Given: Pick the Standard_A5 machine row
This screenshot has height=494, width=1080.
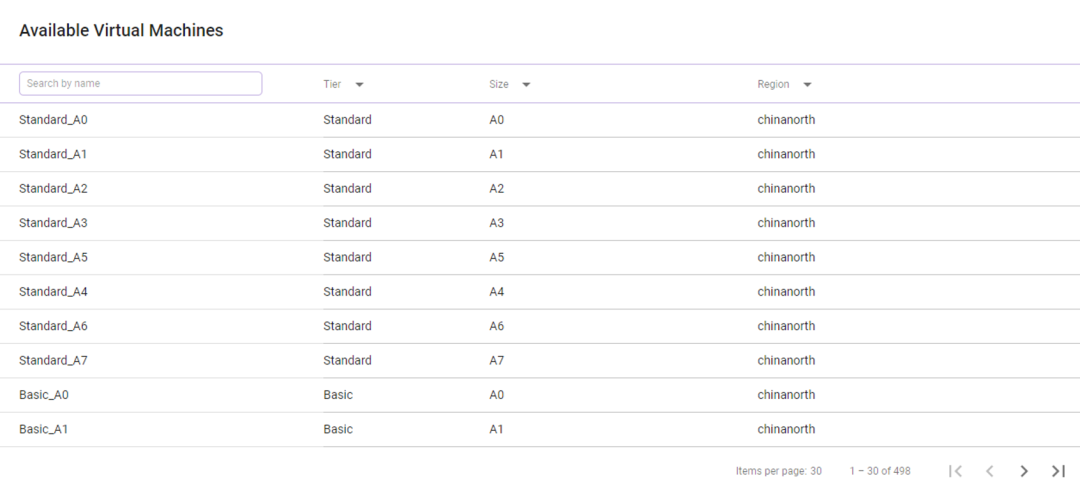Looking at the screenshot, I should [x=54, y=257].
